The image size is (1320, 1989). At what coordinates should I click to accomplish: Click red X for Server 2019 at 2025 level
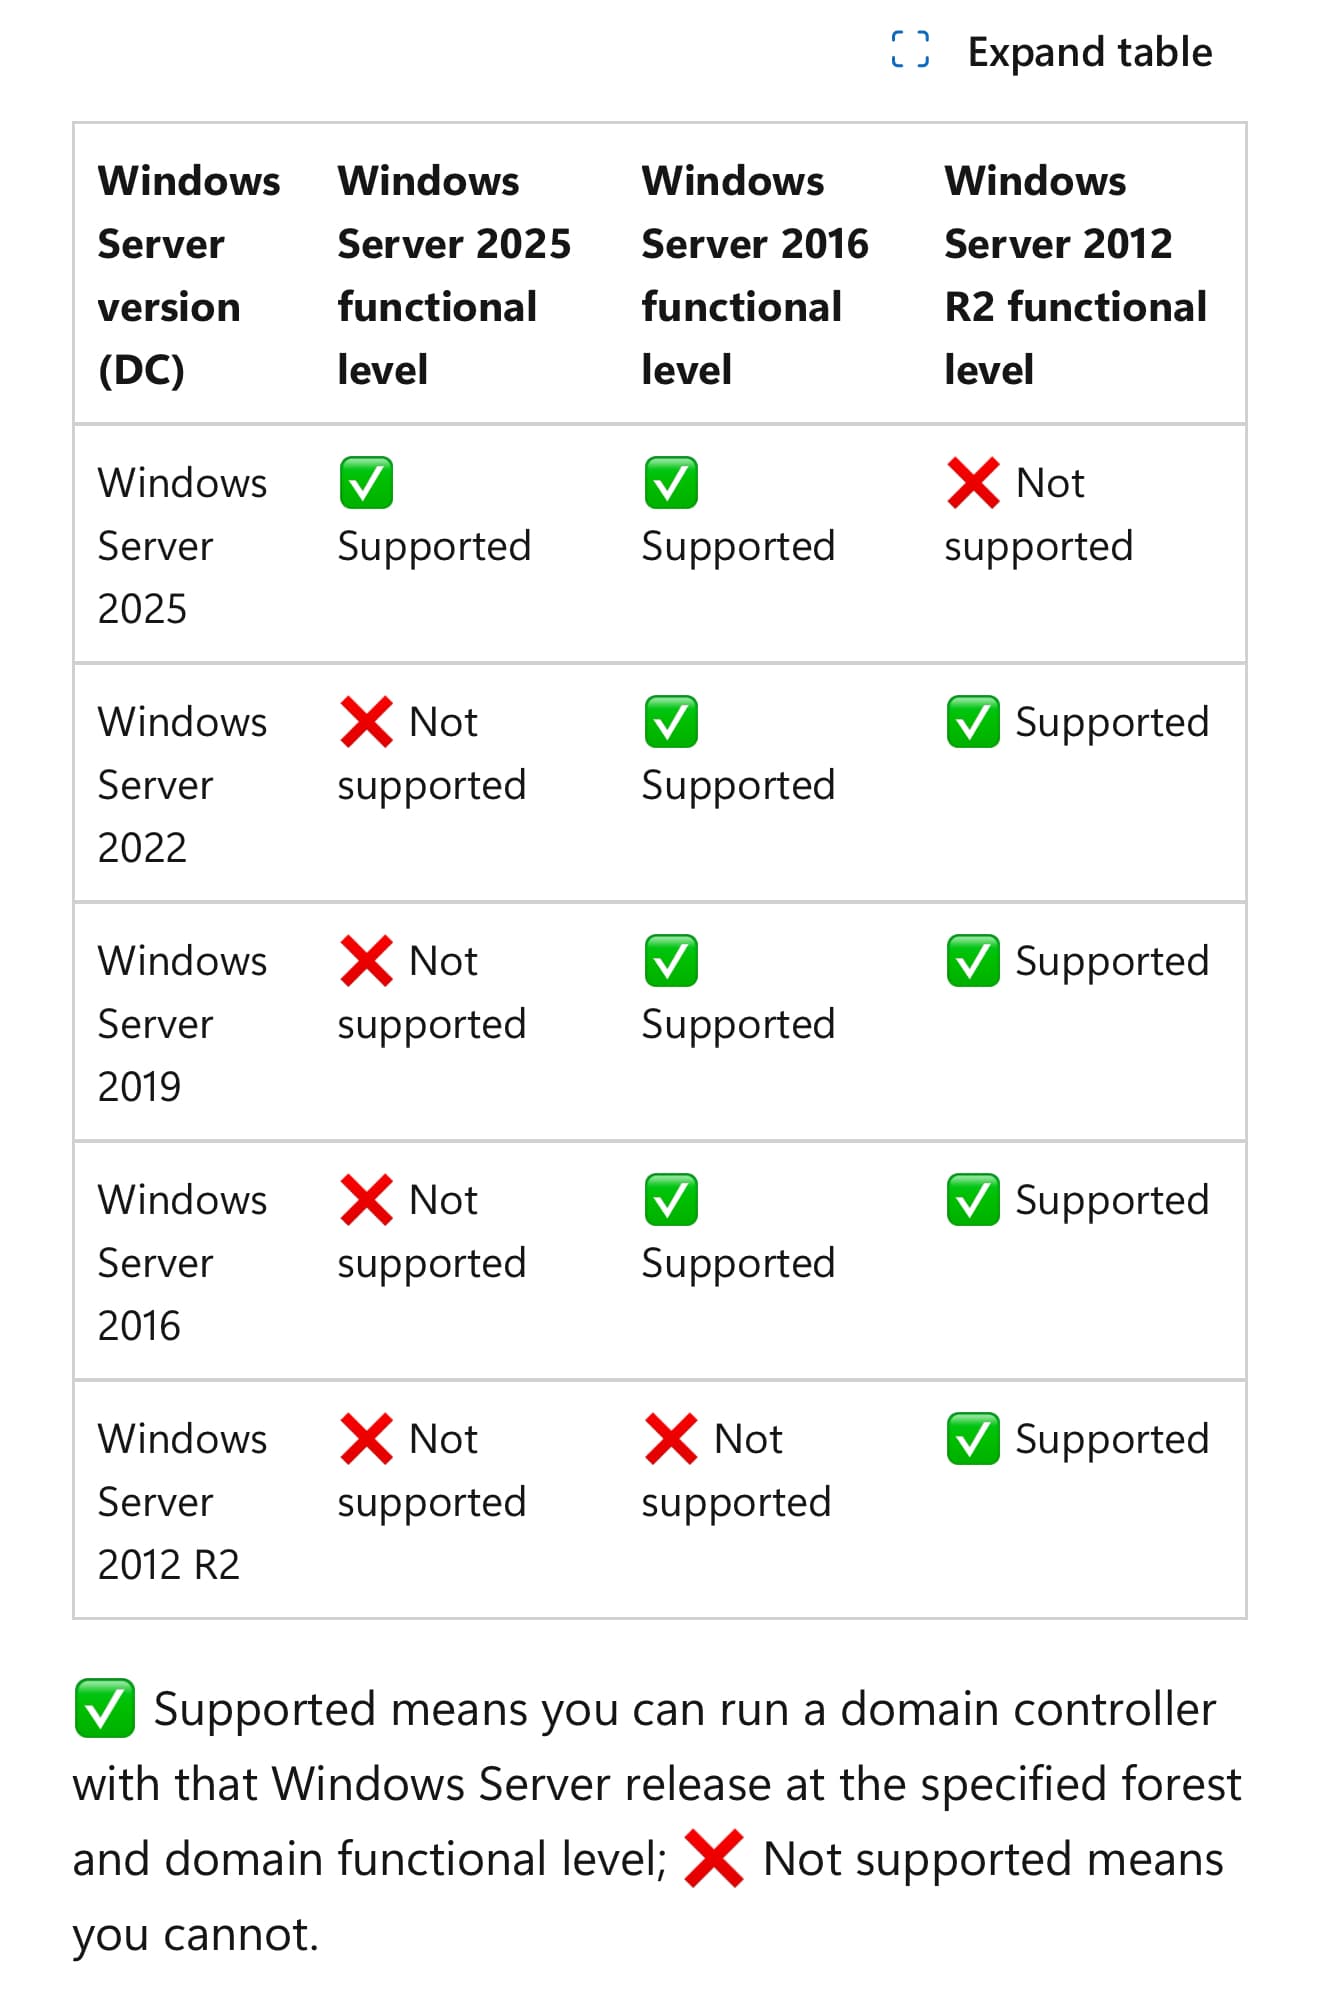click(x=366, y=961)
